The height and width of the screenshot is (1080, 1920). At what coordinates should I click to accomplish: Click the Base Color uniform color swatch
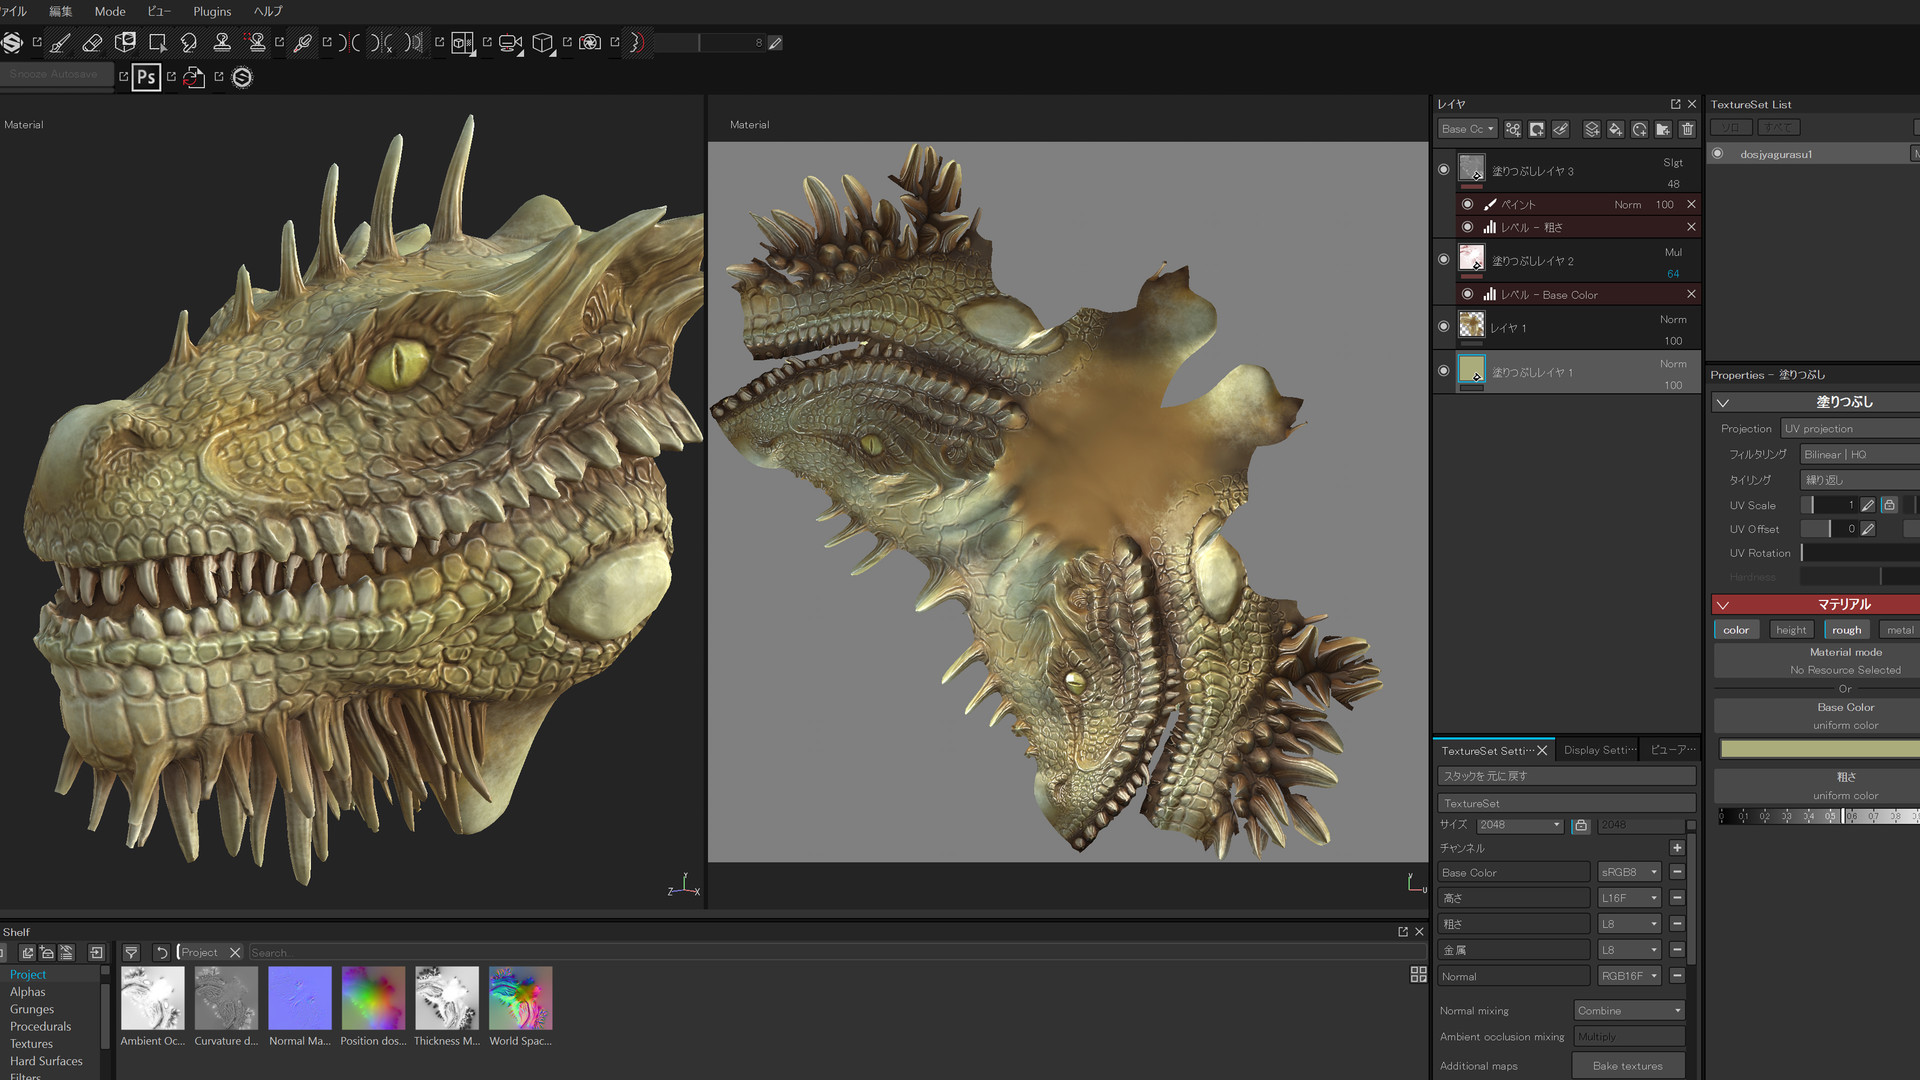[1818, 749]
